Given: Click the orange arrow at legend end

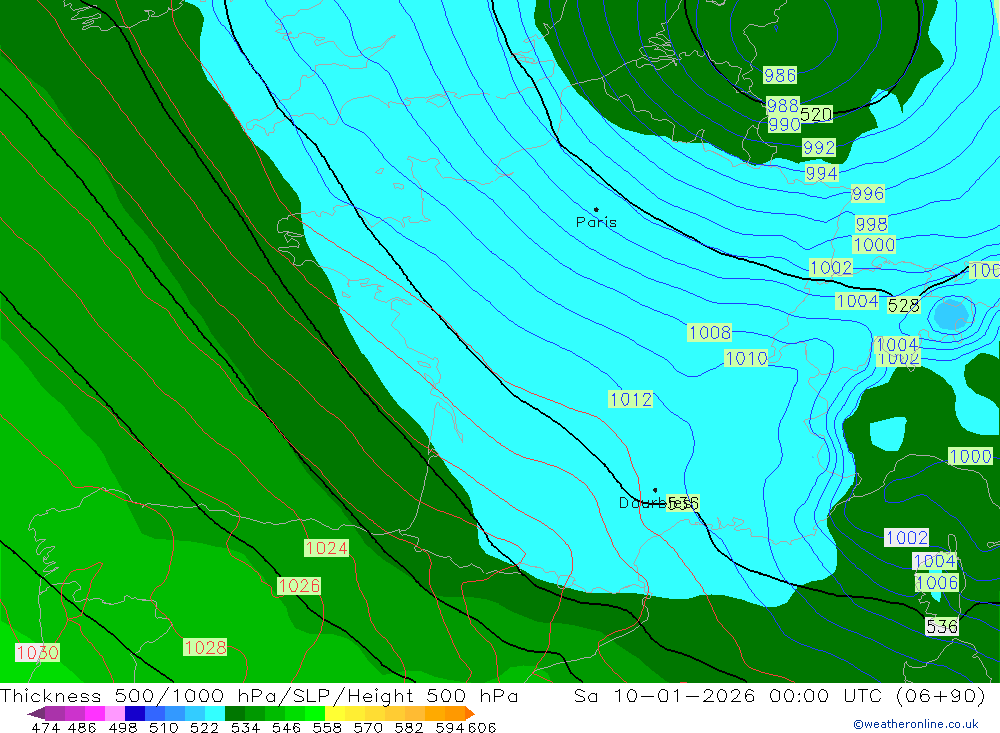Looking at the screenshot, I should click(470, 713).
